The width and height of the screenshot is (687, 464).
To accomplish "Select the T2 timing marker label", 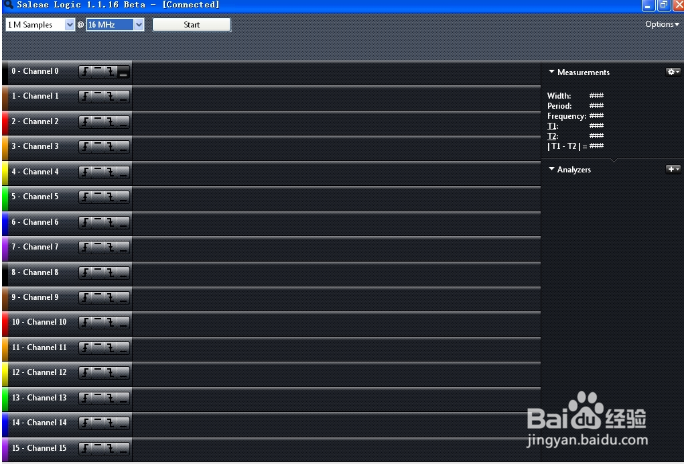I will coord(552,136).
